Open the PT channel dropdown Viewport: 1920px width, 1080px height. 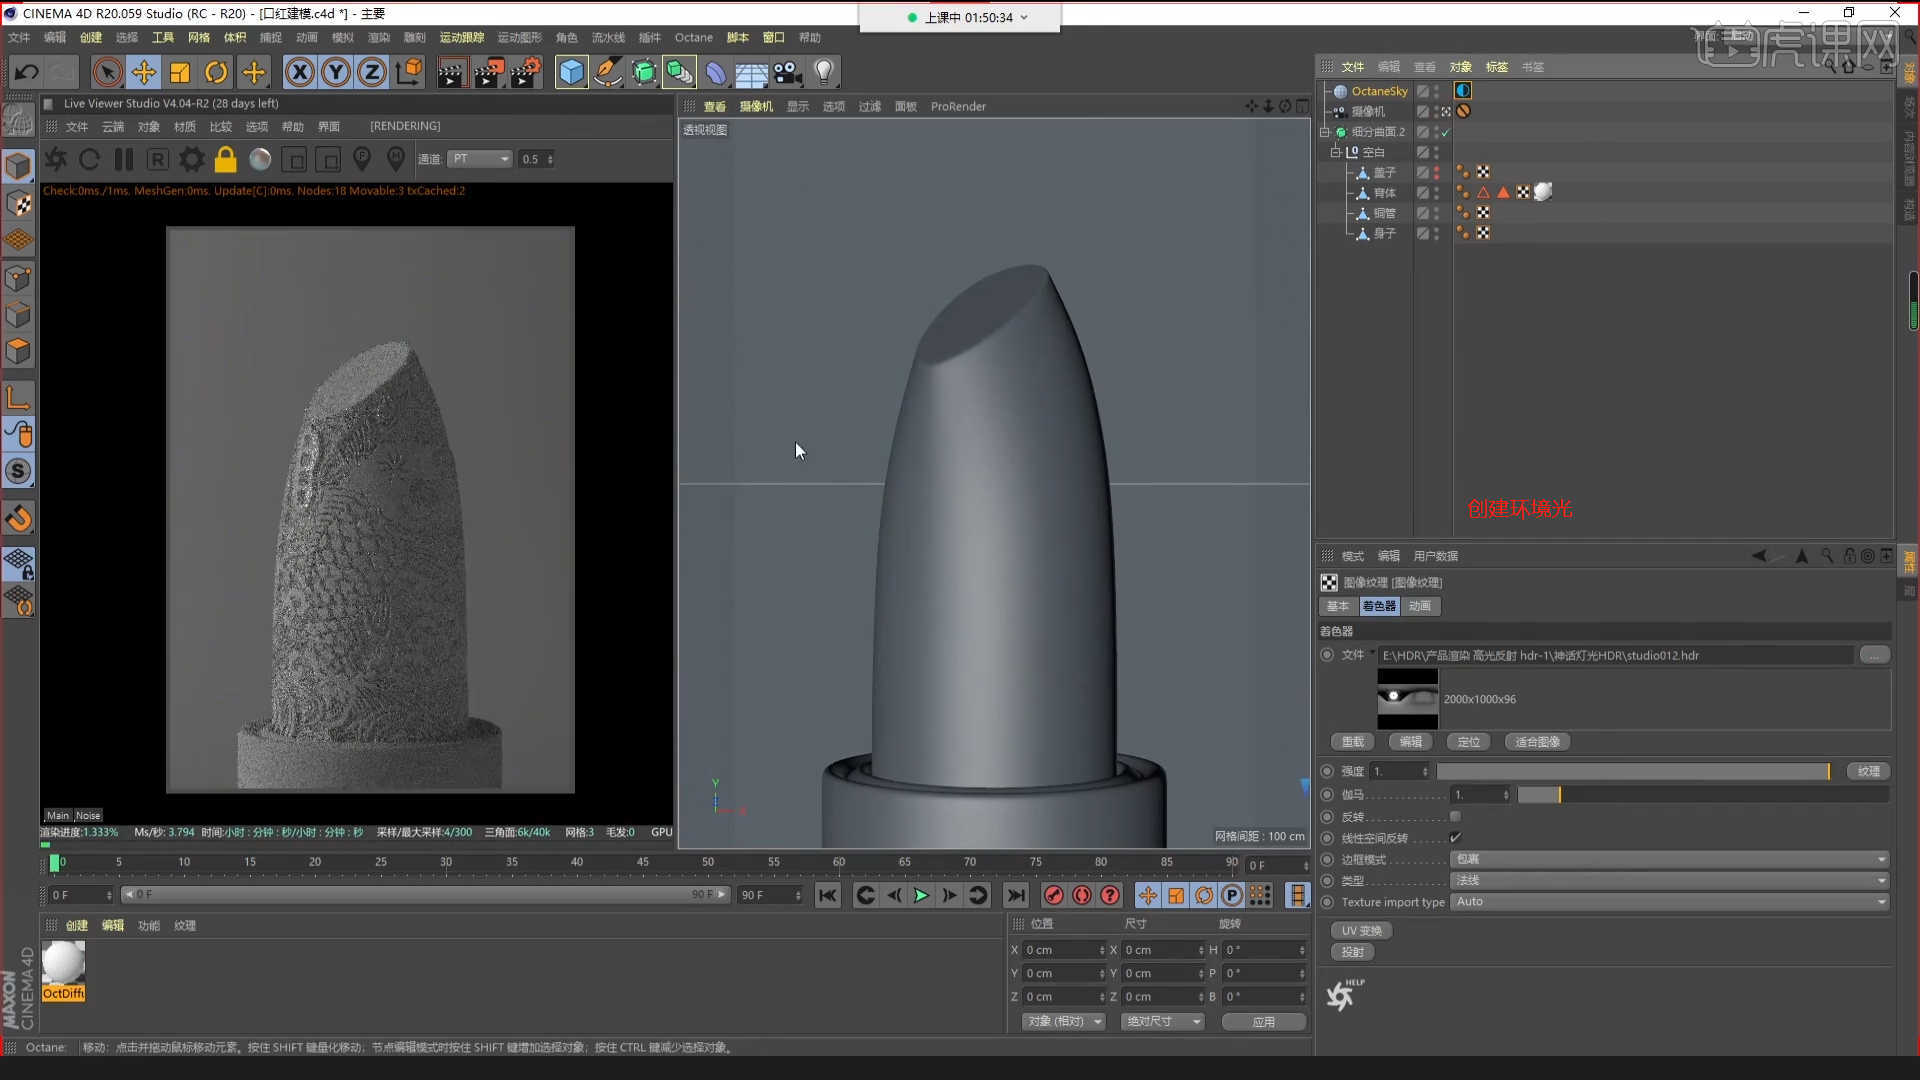click(x=480, y=159)
